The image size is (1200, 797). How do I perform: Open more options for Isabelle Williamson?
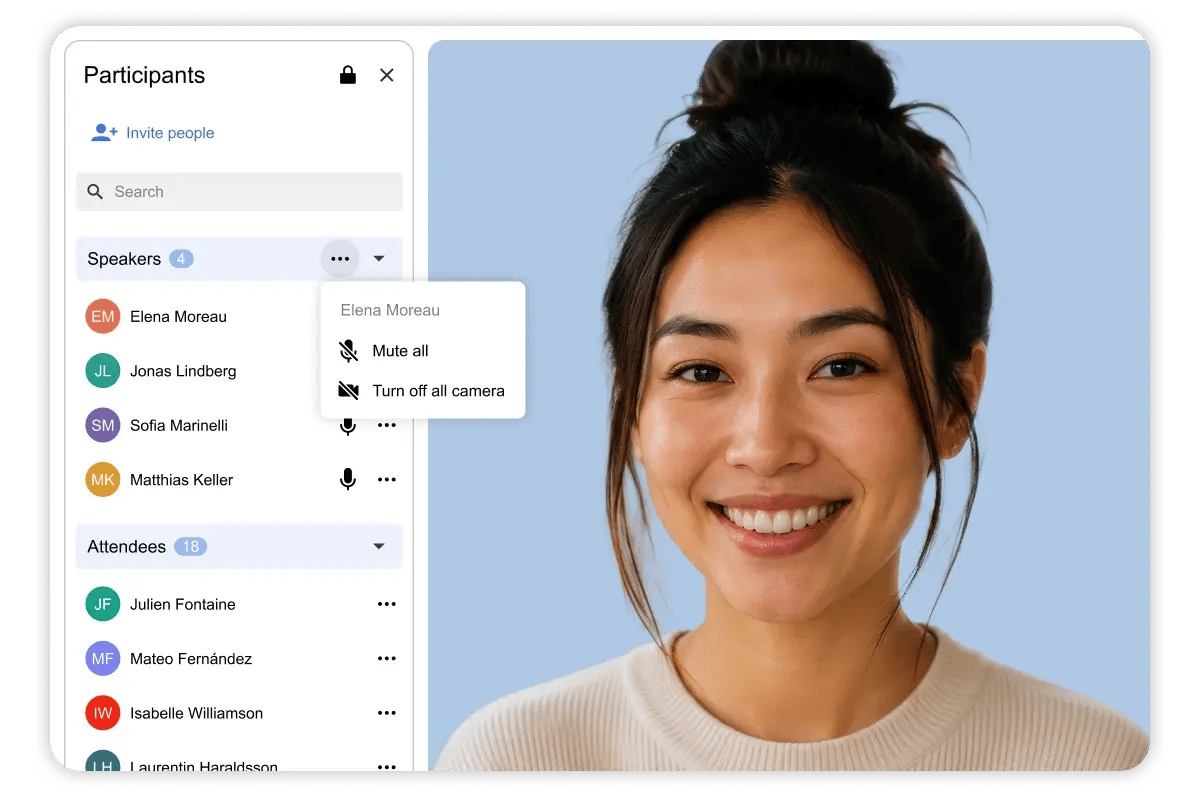click(387, 713)
